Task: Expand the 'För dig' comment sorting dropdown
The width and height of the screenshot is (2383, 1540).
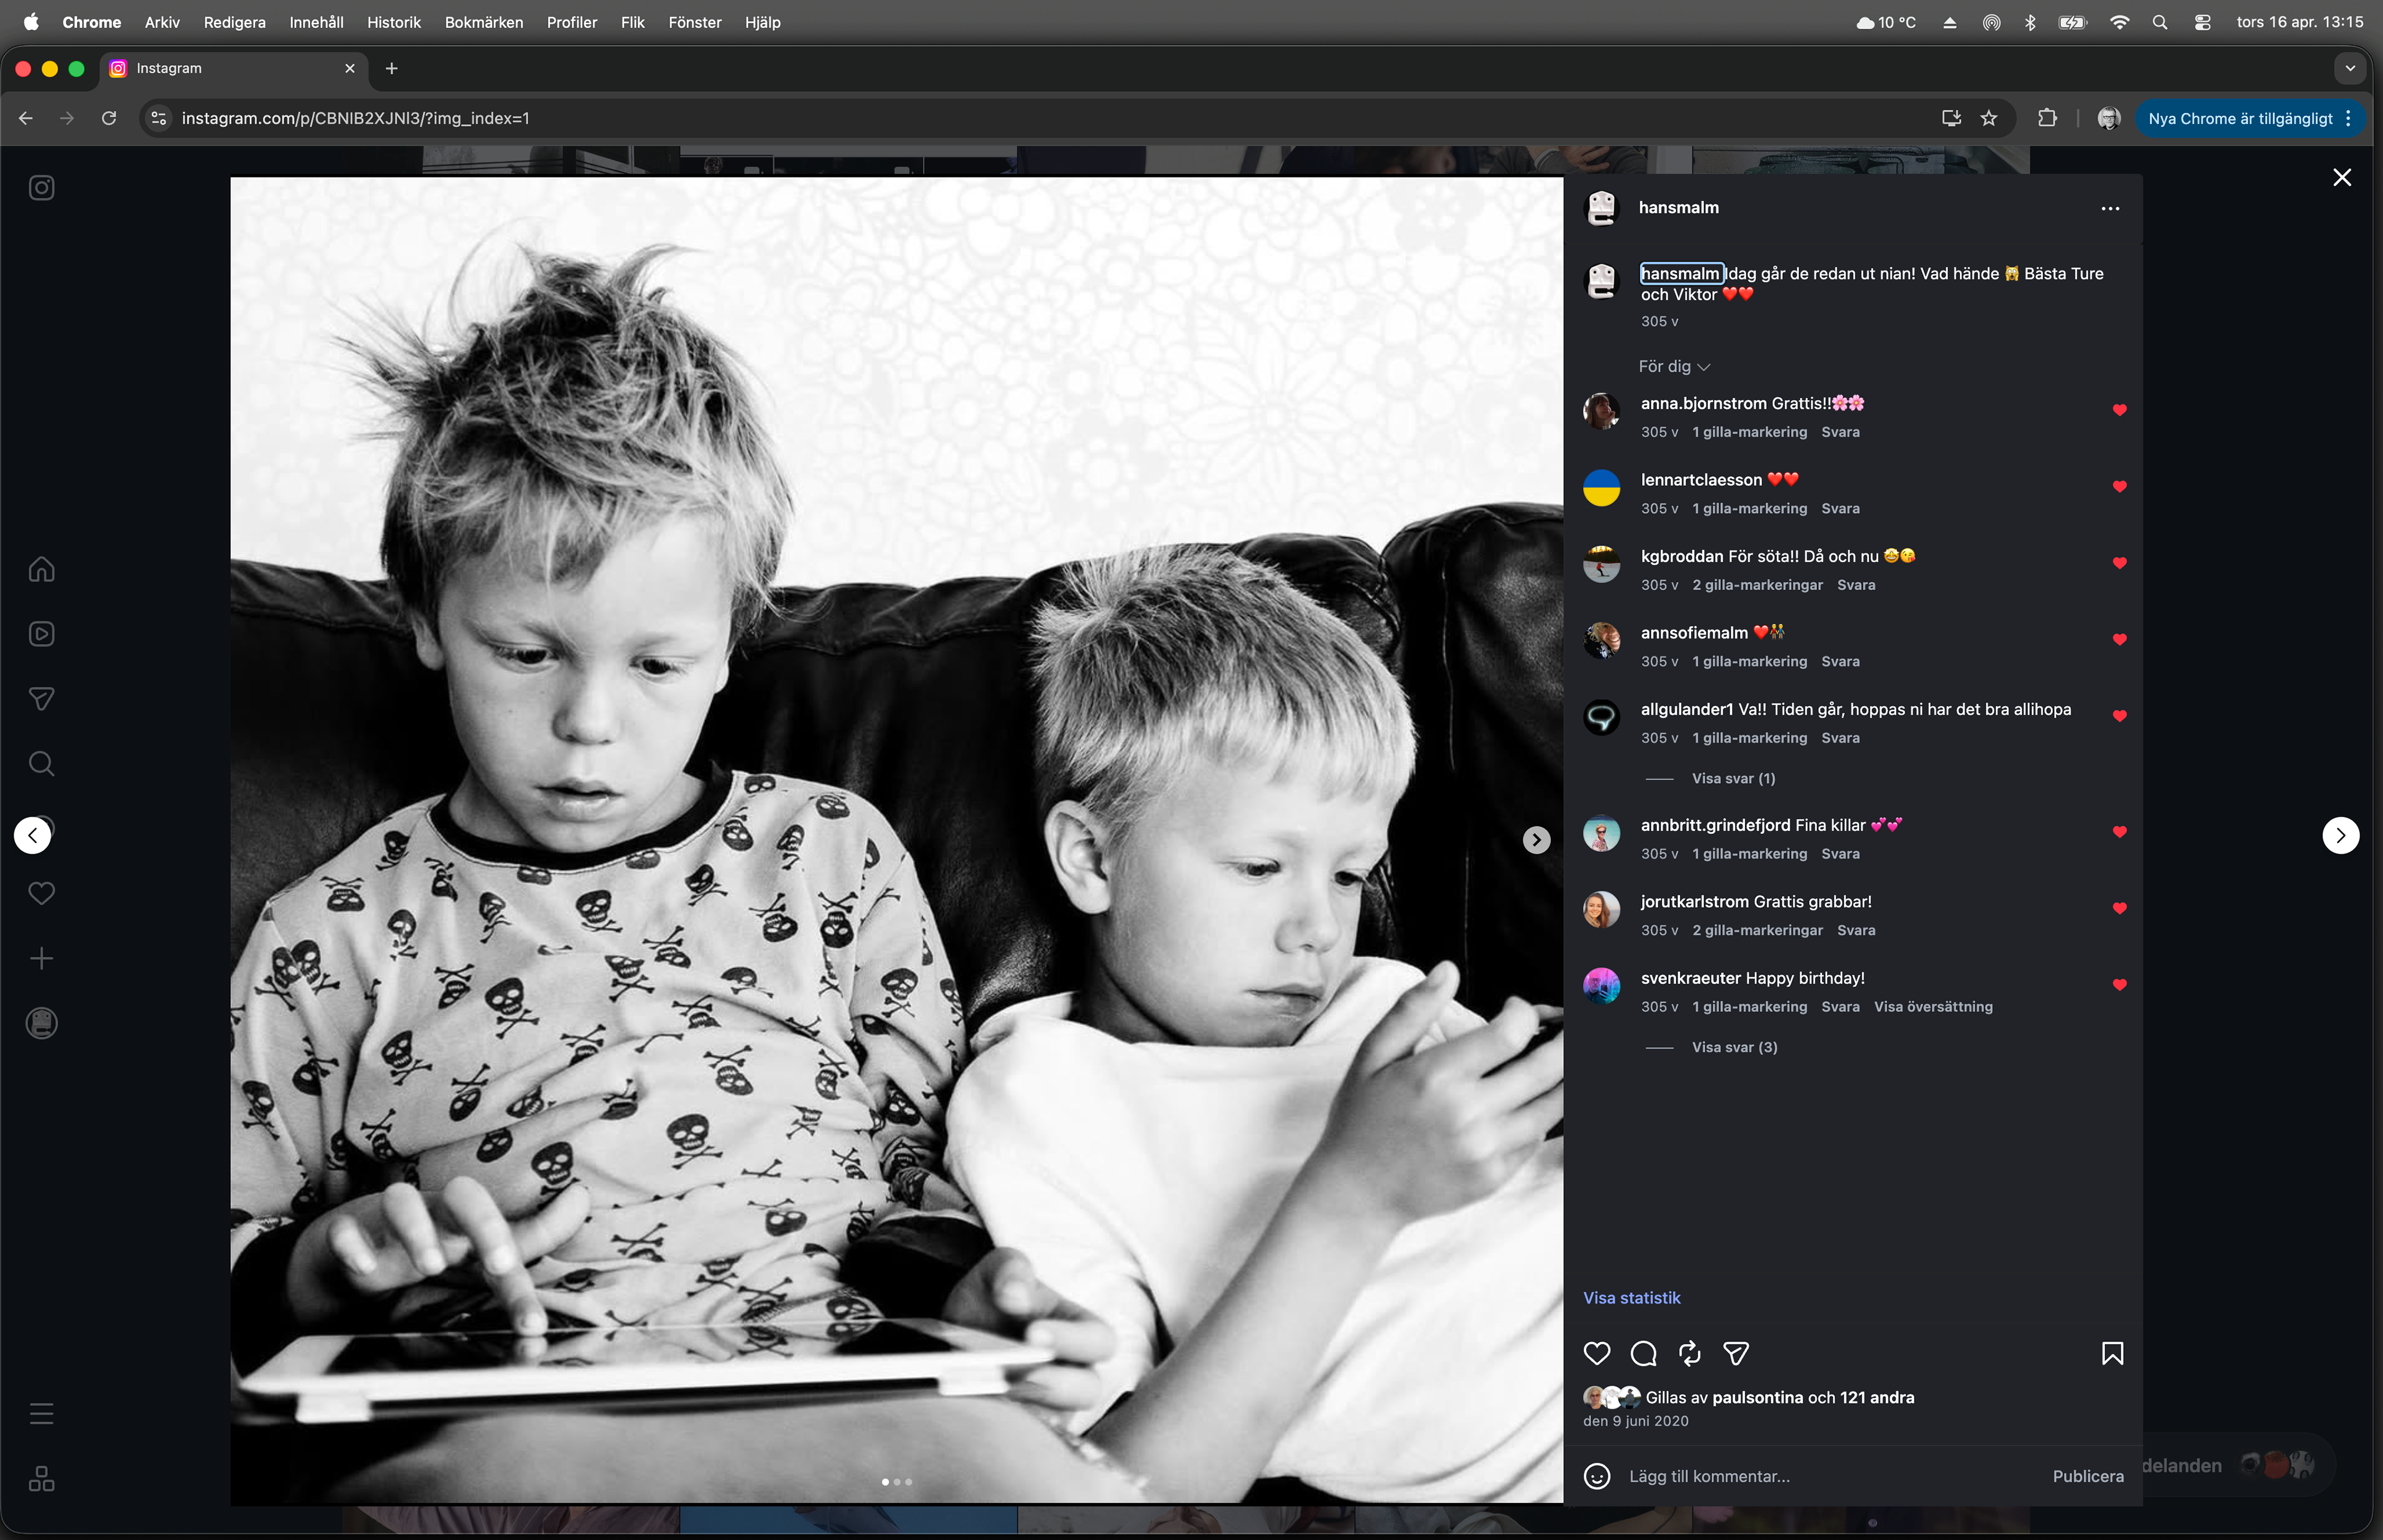Action: point(1674,367)
